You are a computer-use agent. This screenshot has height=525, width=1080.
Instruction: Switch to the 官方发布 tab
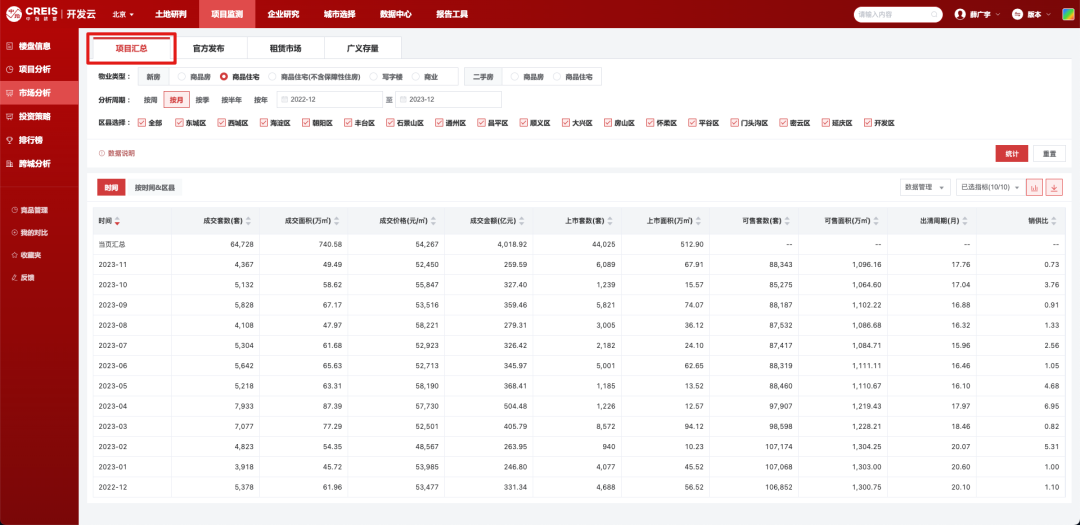tap(209, 49)
